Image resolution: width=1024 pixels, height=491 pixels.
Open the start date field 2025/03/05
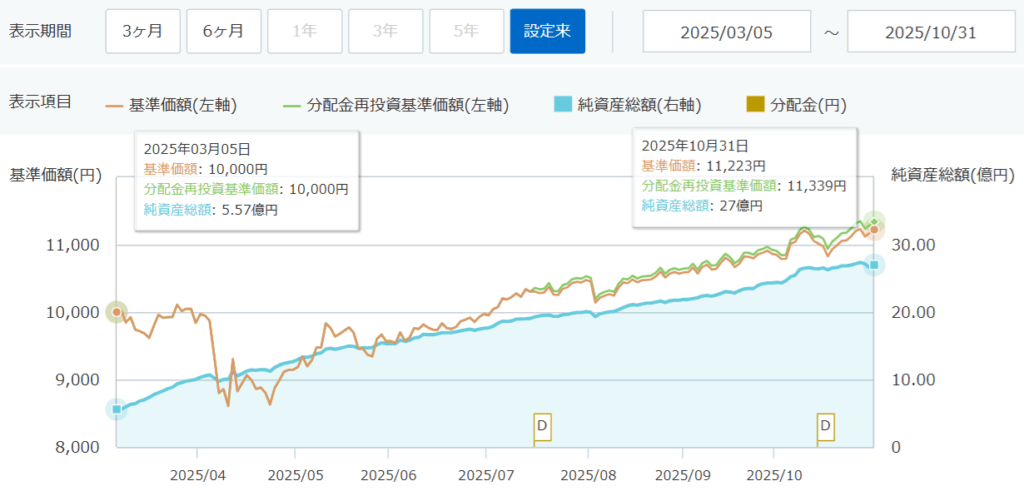727,31
